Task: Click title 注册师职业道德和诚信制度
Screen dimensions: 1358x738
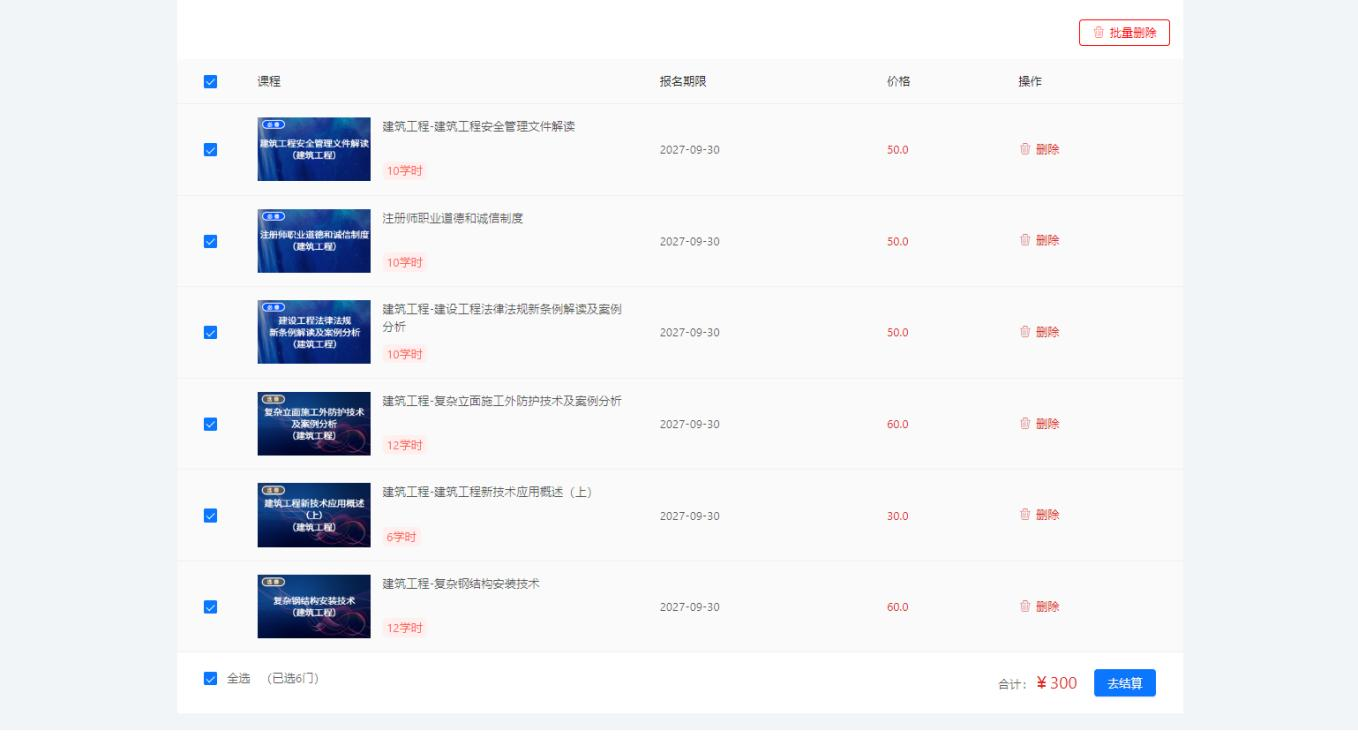Action: [453, 218]
